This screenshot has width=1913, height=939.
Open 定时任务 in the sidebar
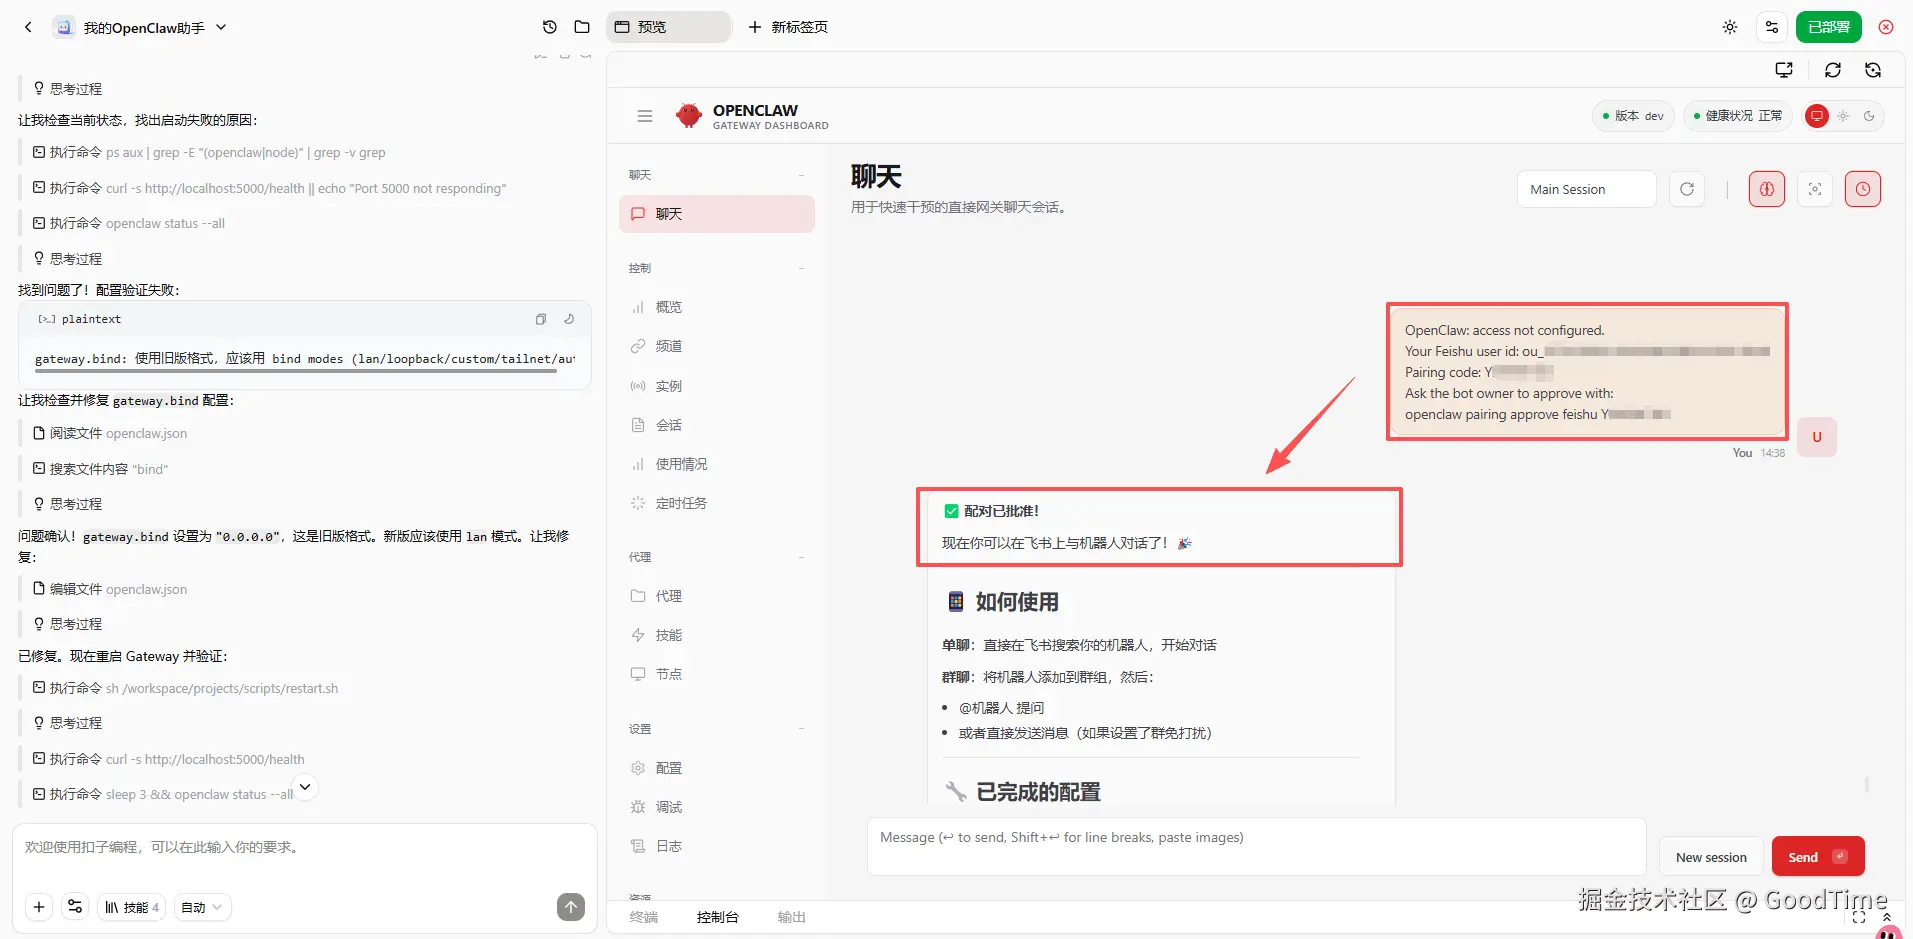717,503
